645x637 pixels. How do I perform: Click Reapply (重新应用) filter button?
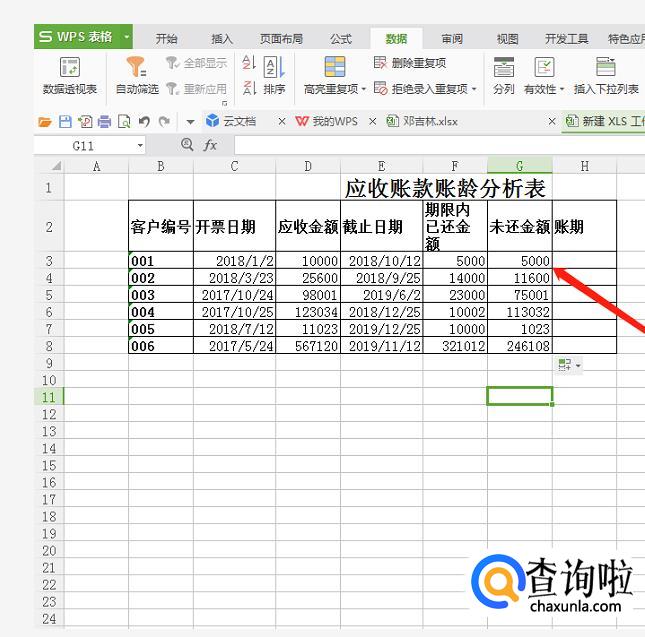(196, 88)
